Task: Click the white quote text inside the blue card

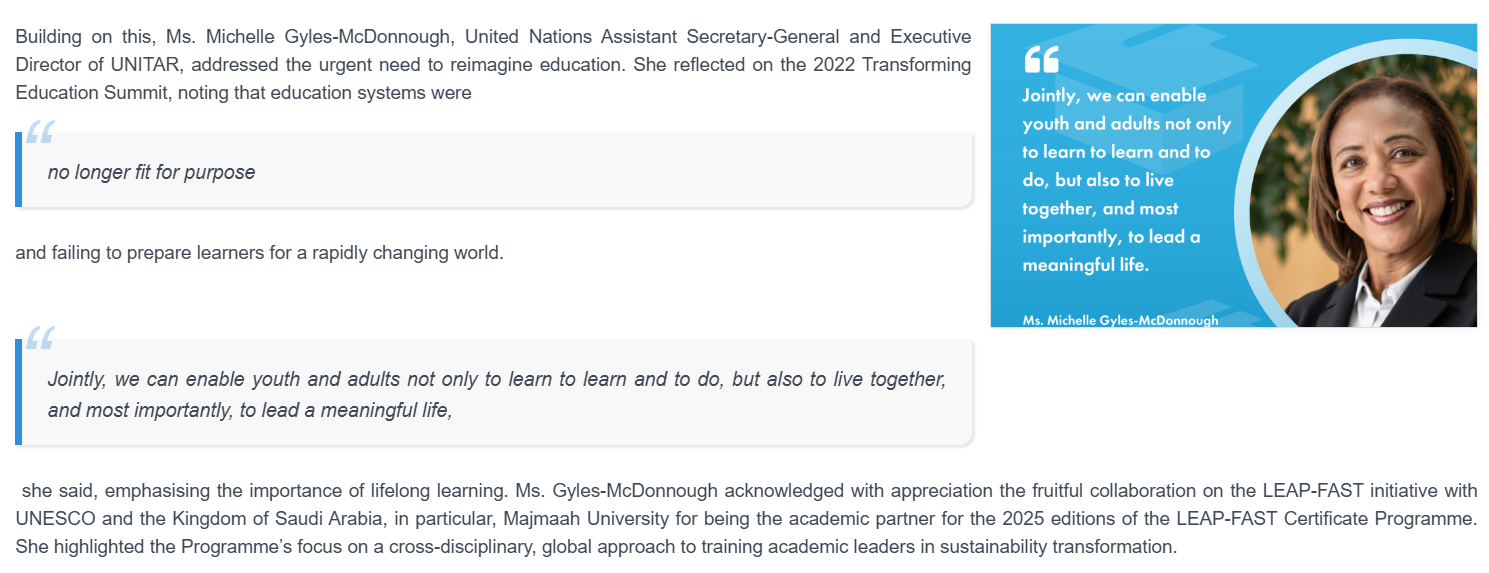Action: pyautogui.click(x=1126, y=180)
